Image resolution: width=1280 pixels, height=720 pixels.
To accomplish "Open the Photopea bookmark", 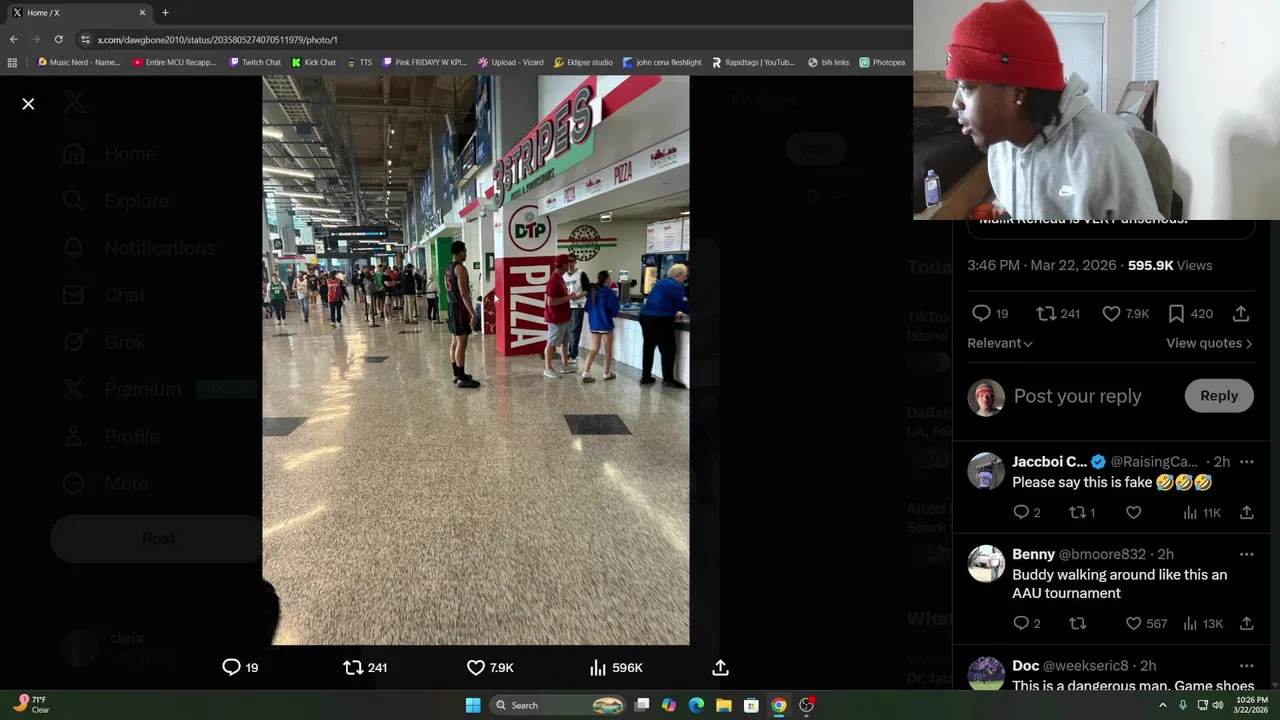I will pos(882,62).
